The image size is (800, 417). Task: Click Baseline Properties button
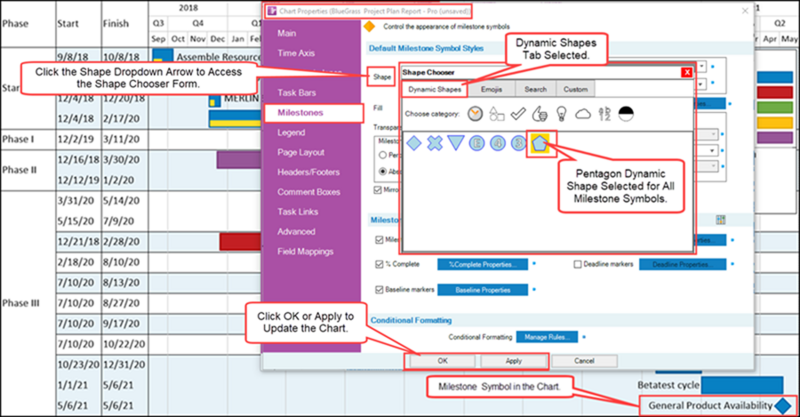483,290
